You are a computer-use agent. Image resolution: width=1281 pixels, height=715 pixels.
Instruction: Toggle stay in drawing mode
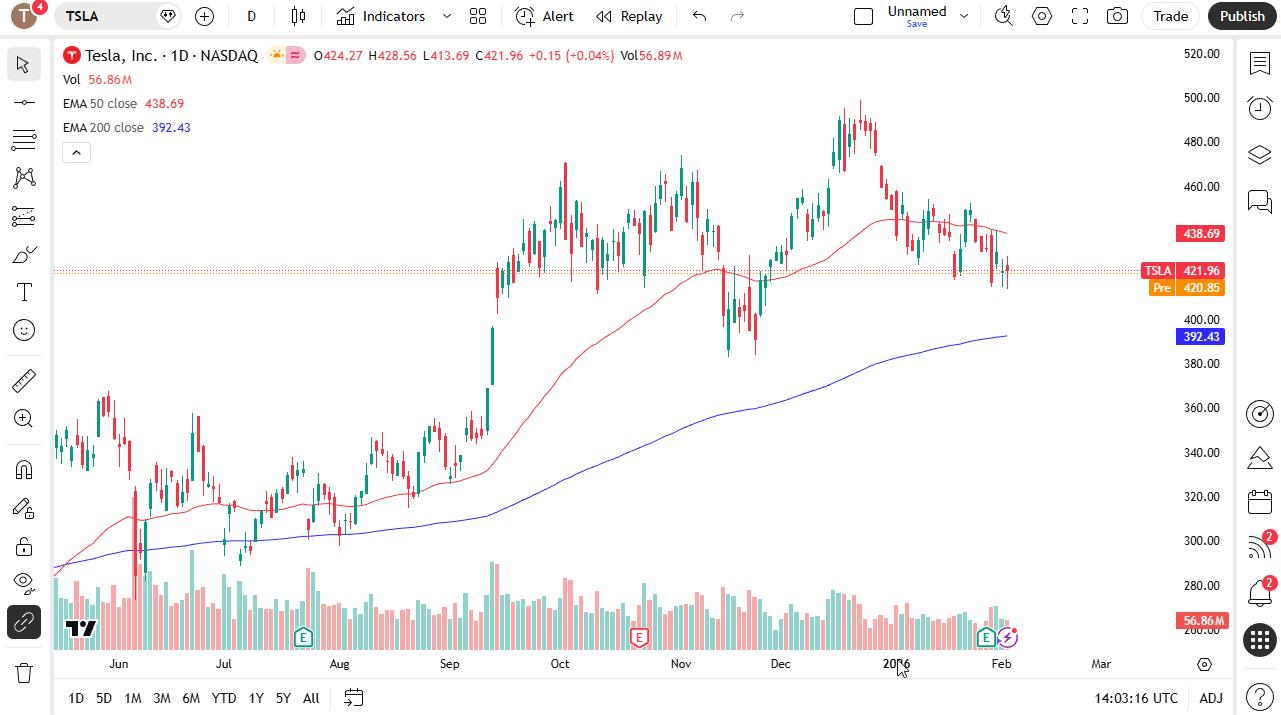click(x=23, y=508)
